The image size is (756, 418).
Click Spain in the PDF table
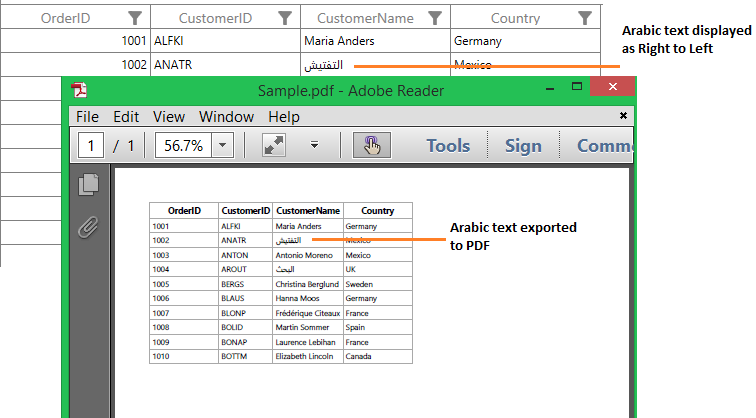[x=355, y=327]
